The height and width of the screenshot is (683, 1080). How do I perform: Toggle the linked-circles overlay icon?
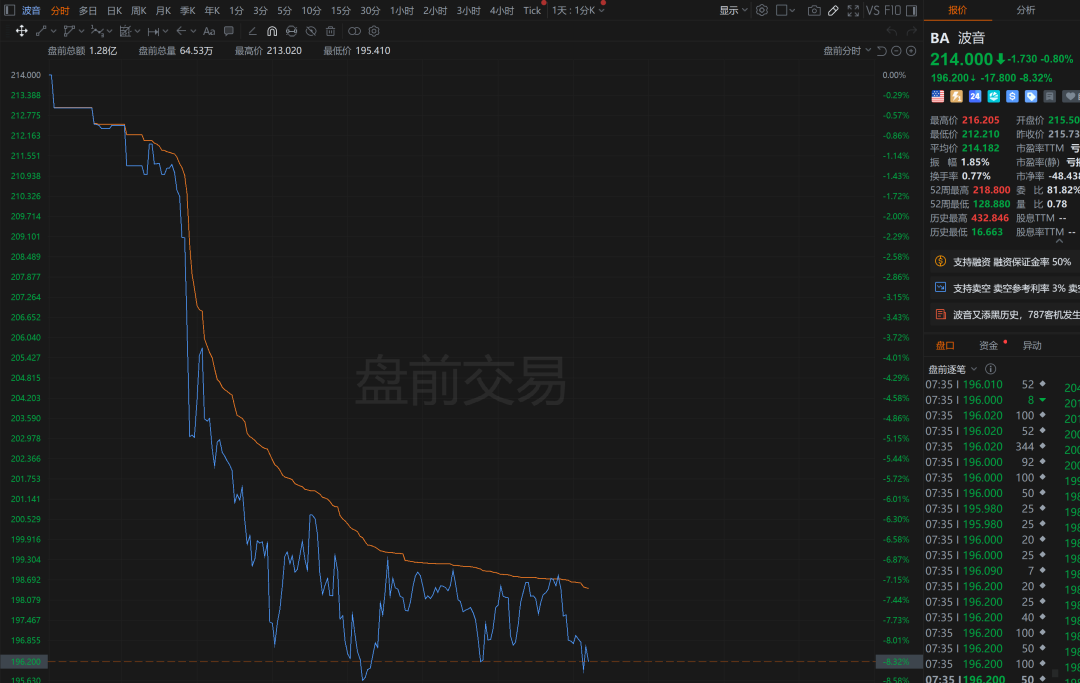click(354, 31)
